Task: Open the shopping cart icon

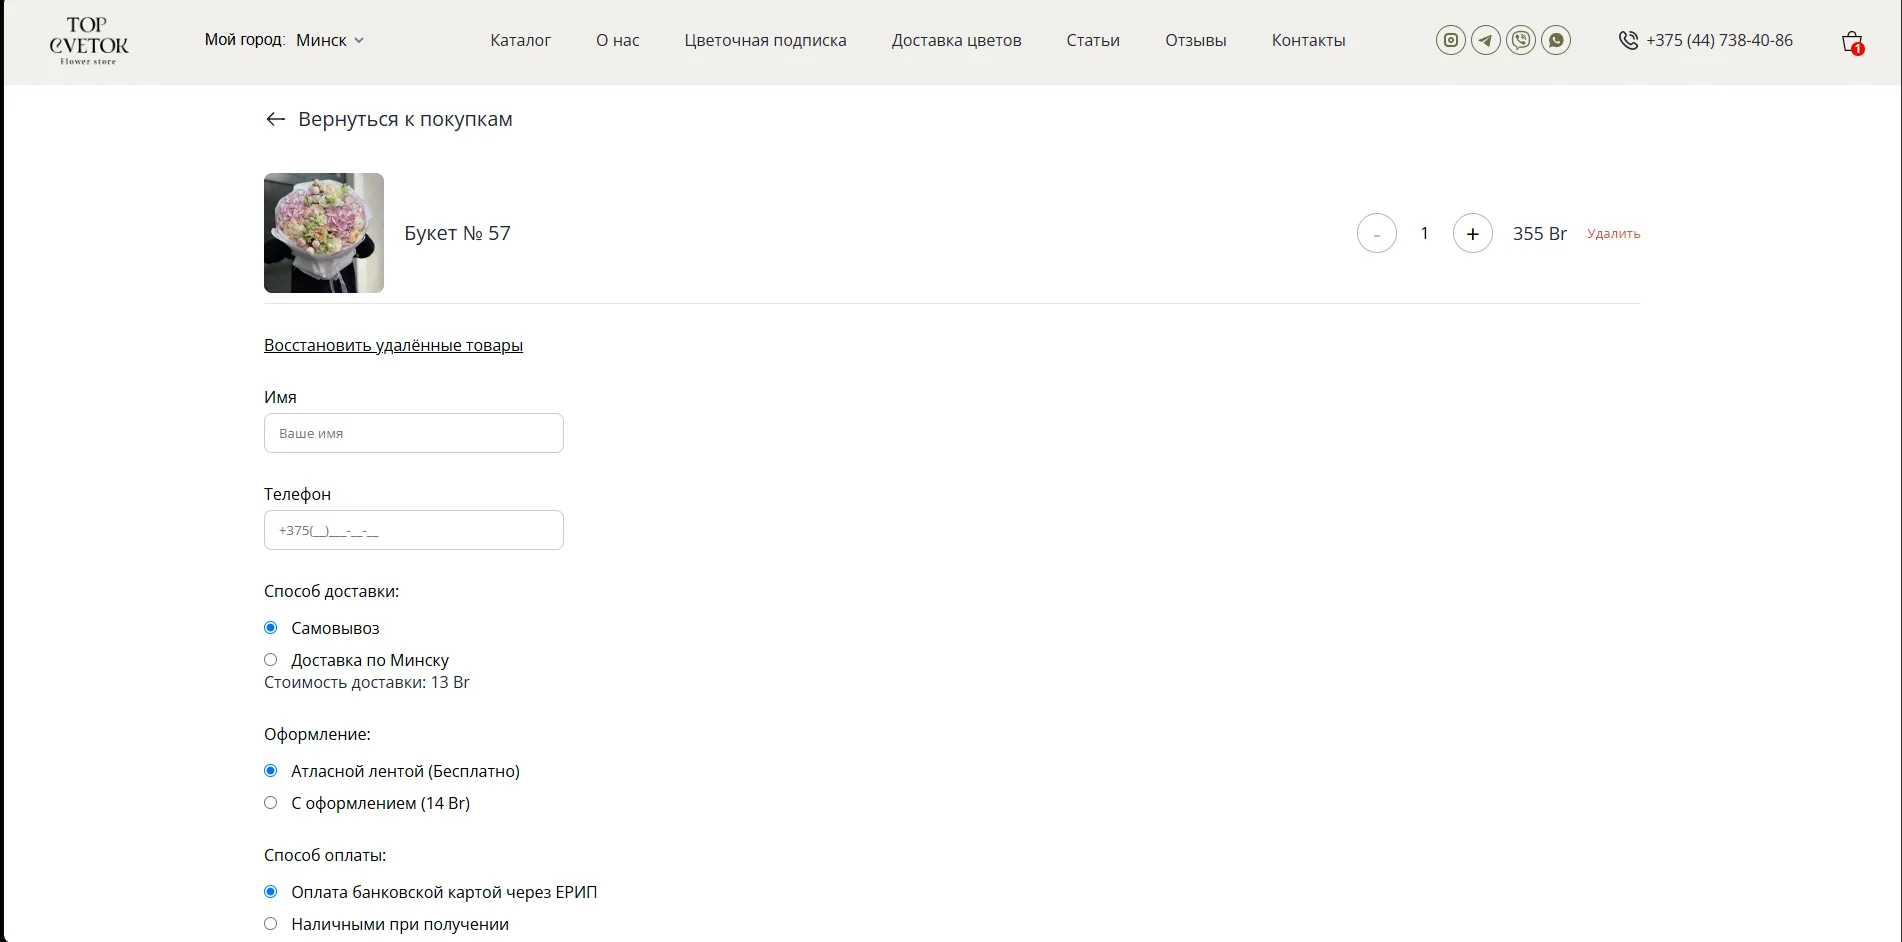Action: tap(1852, 42)
